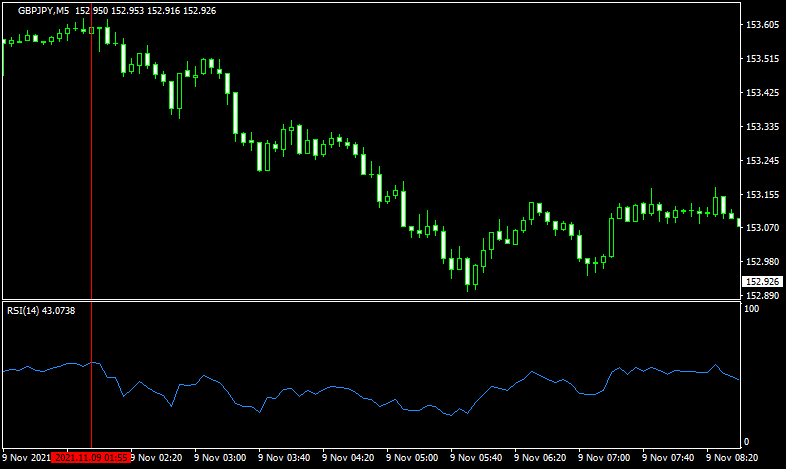Click the 9 Nov 02:20 time axis label

pos(157,457)
